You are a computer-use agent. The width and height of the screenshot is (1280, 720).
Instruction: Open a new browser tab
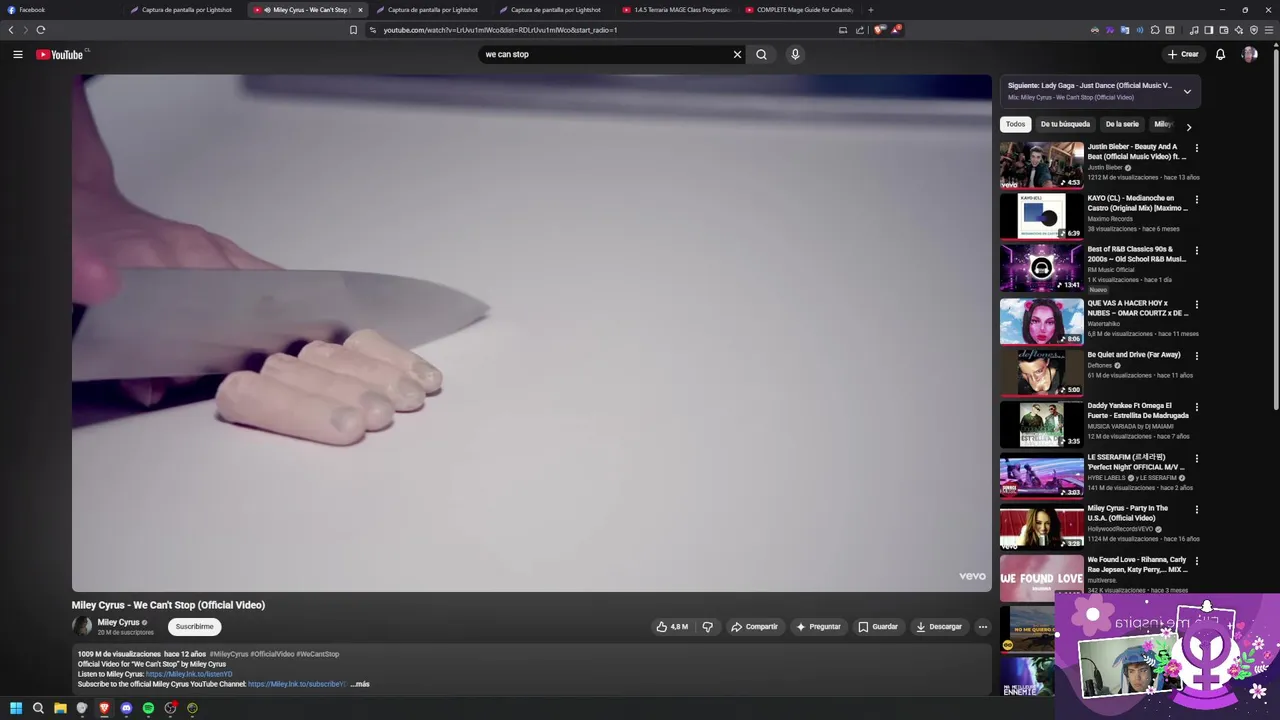870,10
